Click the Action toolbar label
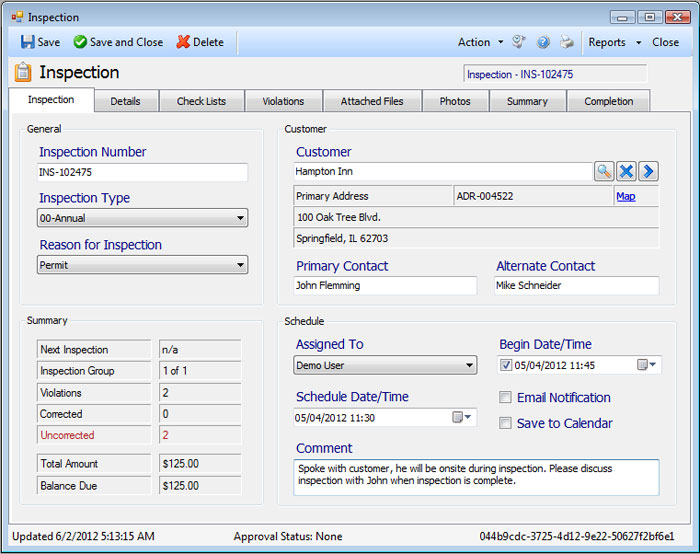The height and width of the screenshot is (554, 700). point(474,42)
